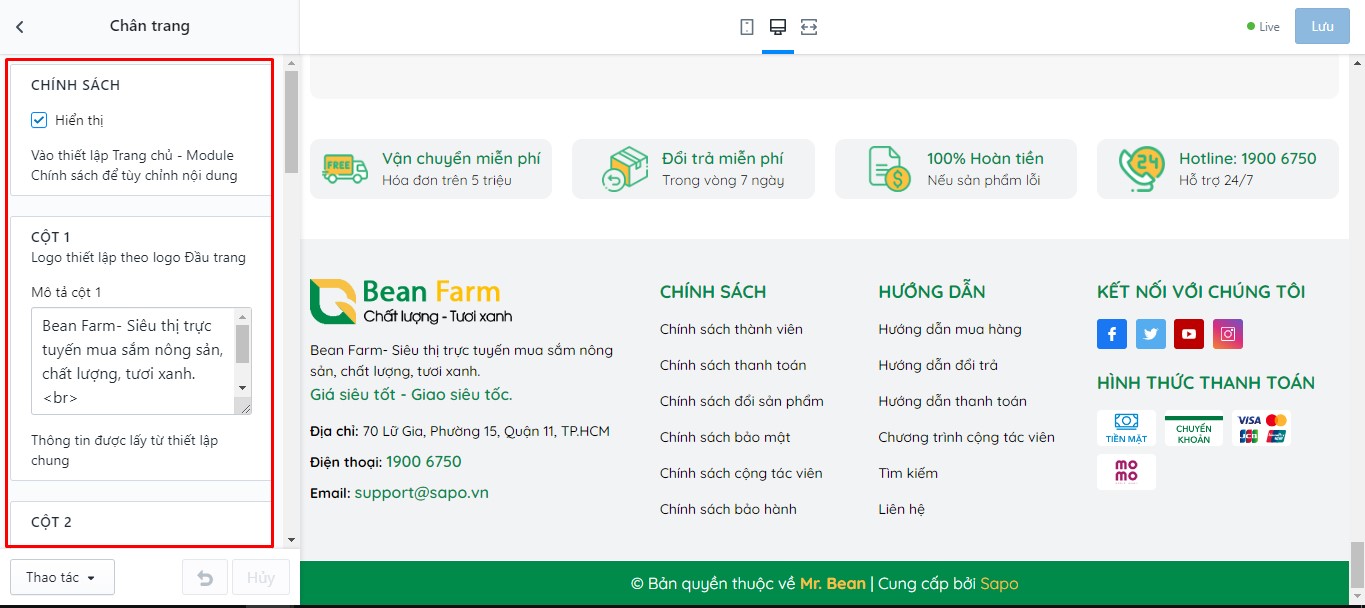Open Hướng dẫn mua hàng link

[x=950, y=329]
